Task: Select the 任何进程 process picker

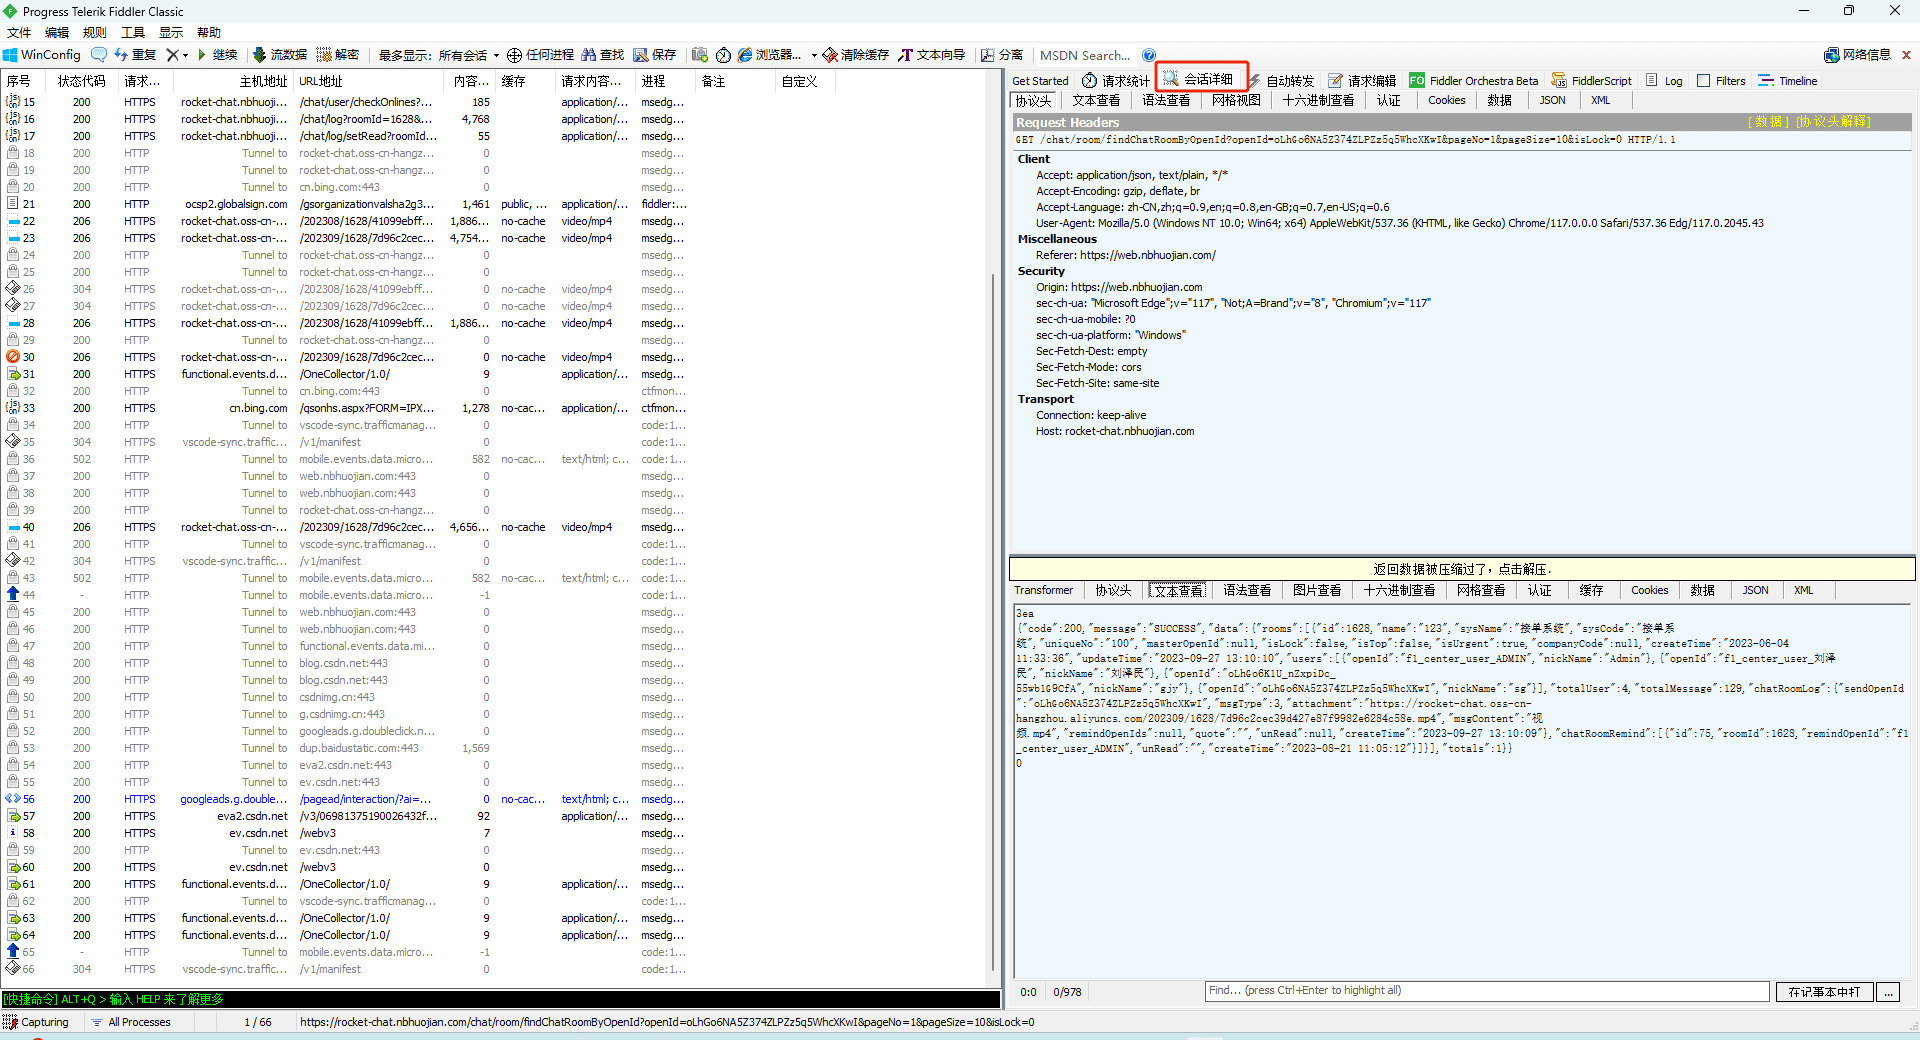Action: point(540,55)
